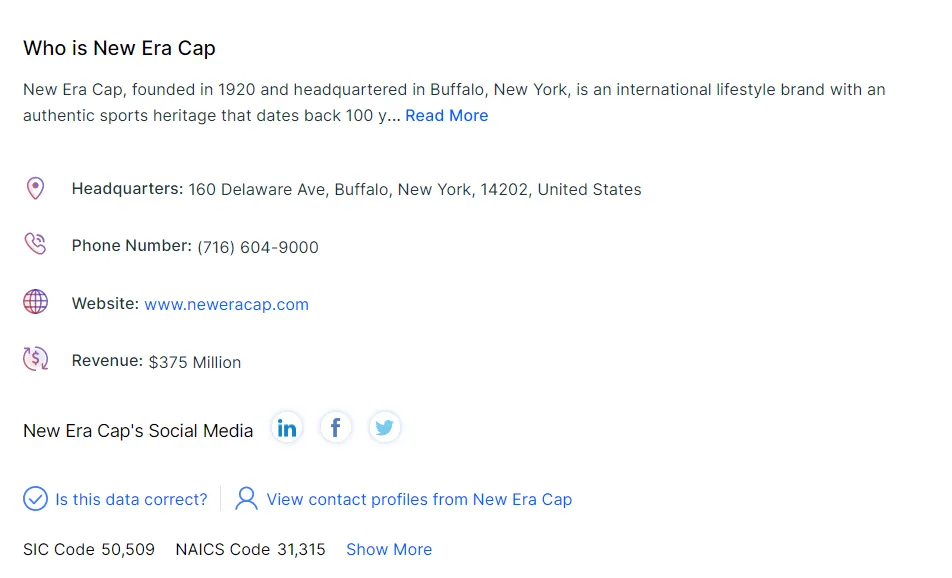952x578 pixels.
Task: Click the phone number handset icon
Action: (x=35, y=245)
